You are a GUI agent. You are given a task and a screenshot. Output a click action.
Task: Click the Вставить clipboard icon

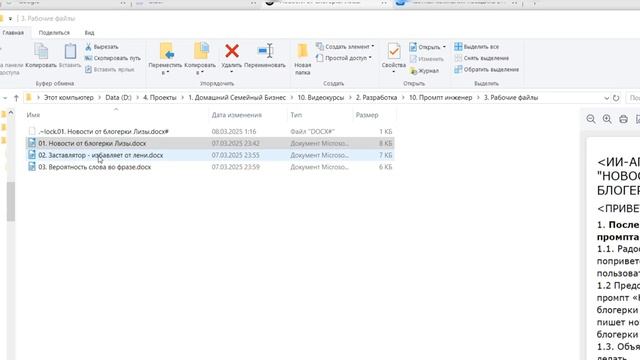tap(70, 51)
